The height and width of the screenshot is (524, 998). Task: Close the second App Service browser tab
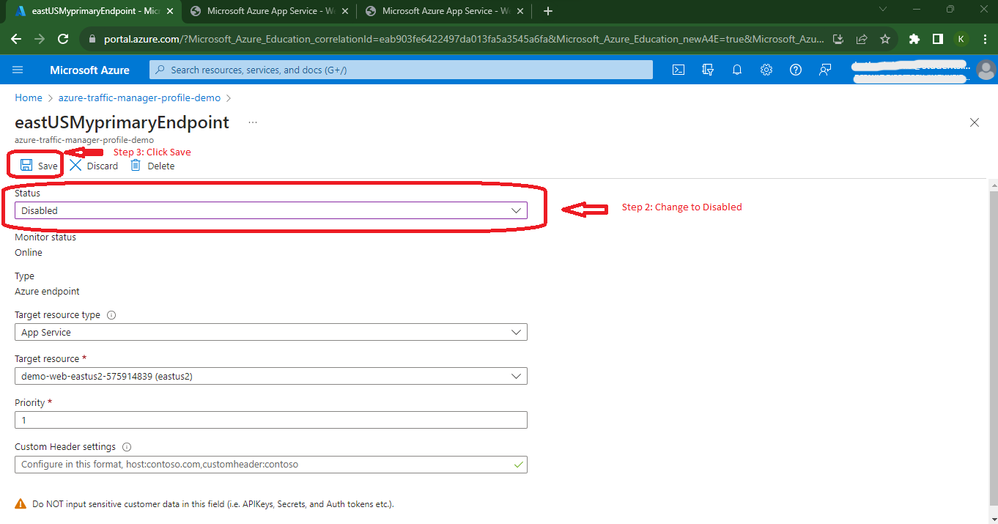[345, 11]
